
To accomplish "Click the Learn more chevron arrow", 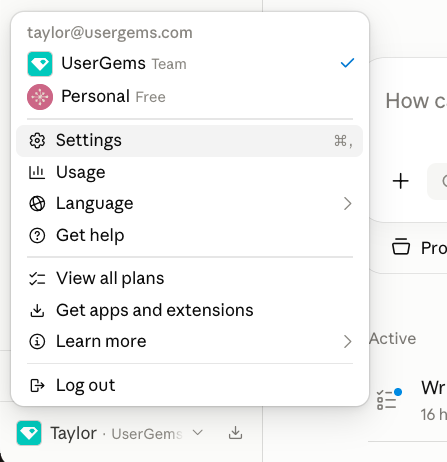I will point(347,341).
